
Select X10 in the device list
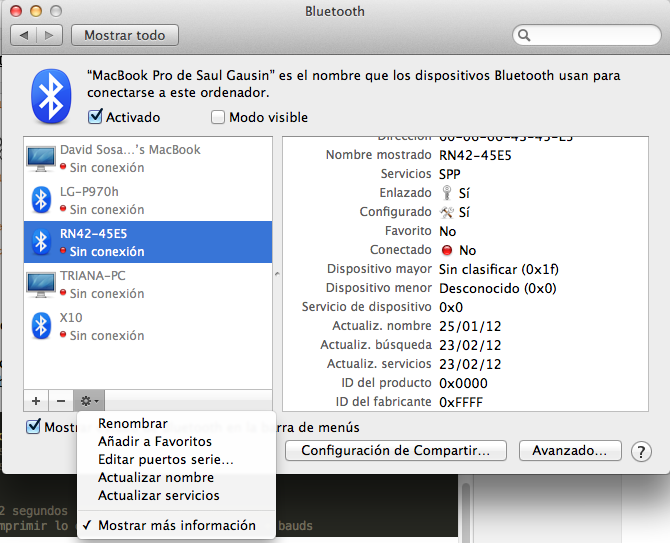(148, 326)
